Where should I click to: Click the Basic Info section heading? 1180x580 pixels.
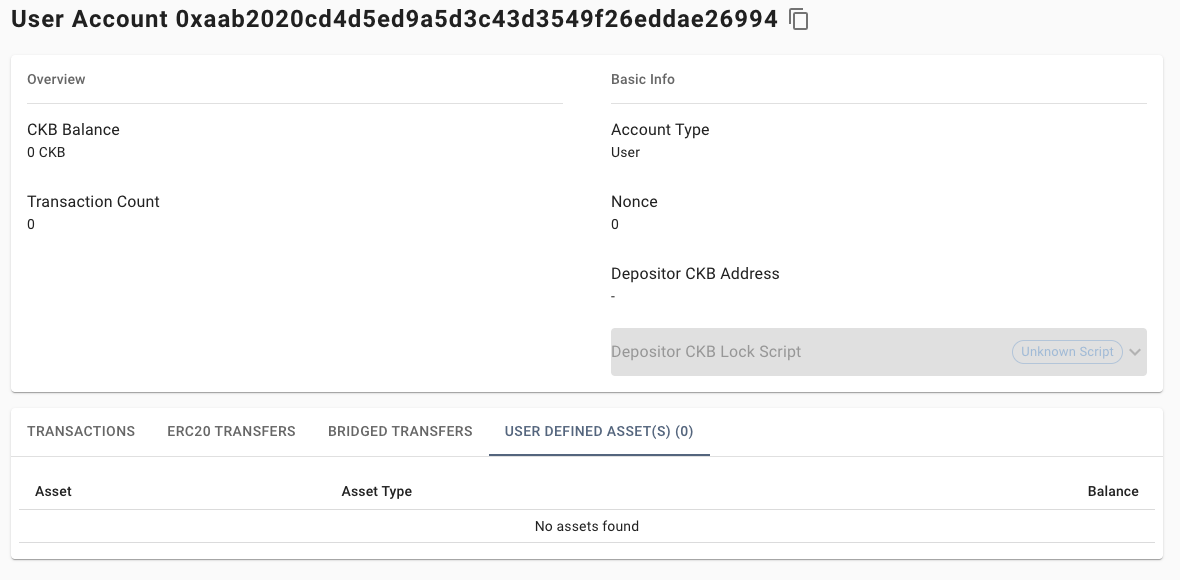pos(643,79)
